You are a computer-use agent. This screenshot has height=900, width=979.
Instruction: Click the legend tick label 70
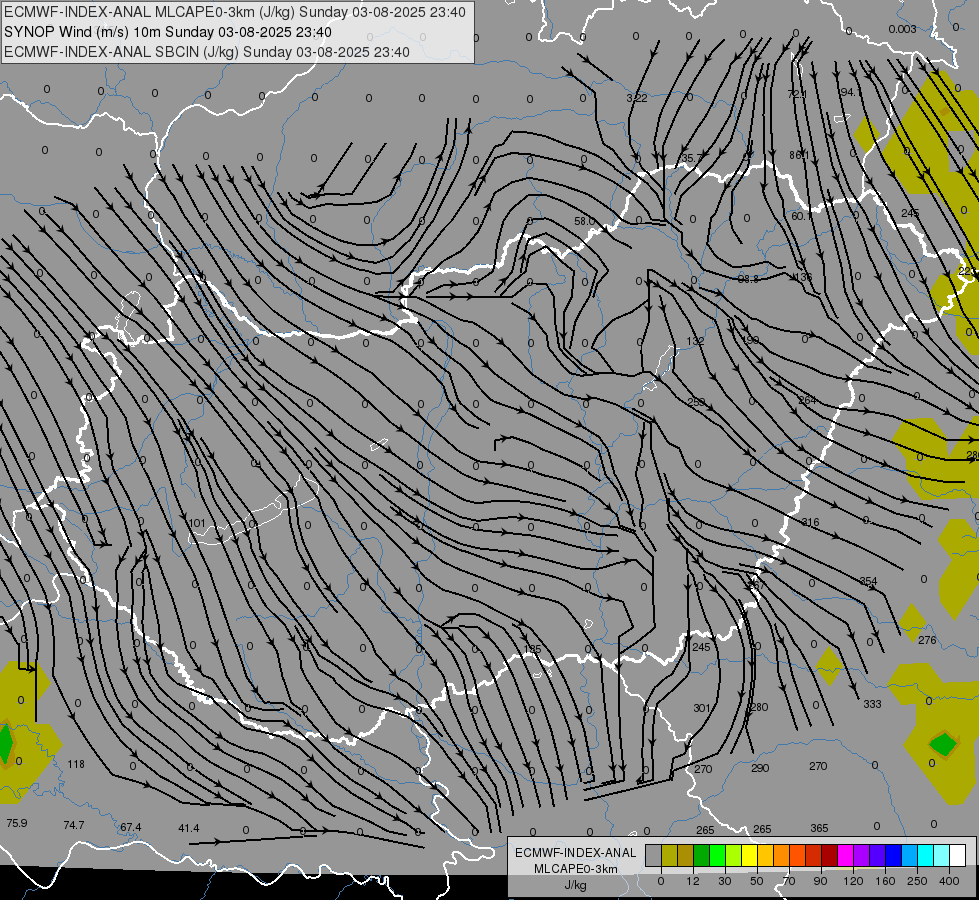pyautogui.click(x=789, y=881)
